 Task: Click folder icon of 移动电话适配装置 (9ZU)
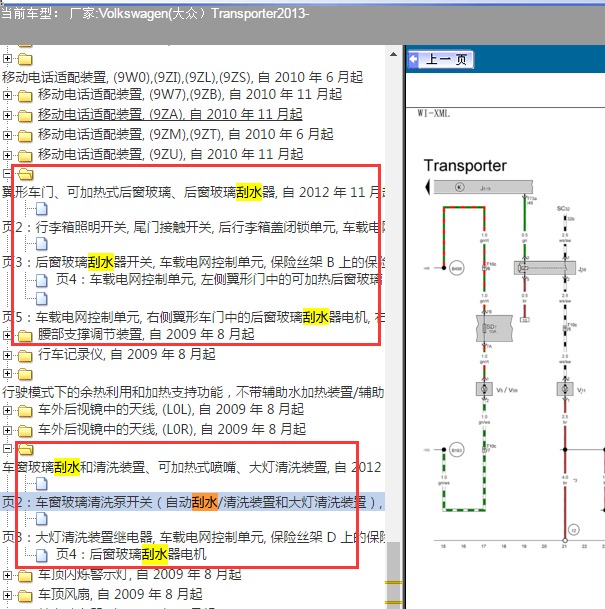click(x=25, y=156)
